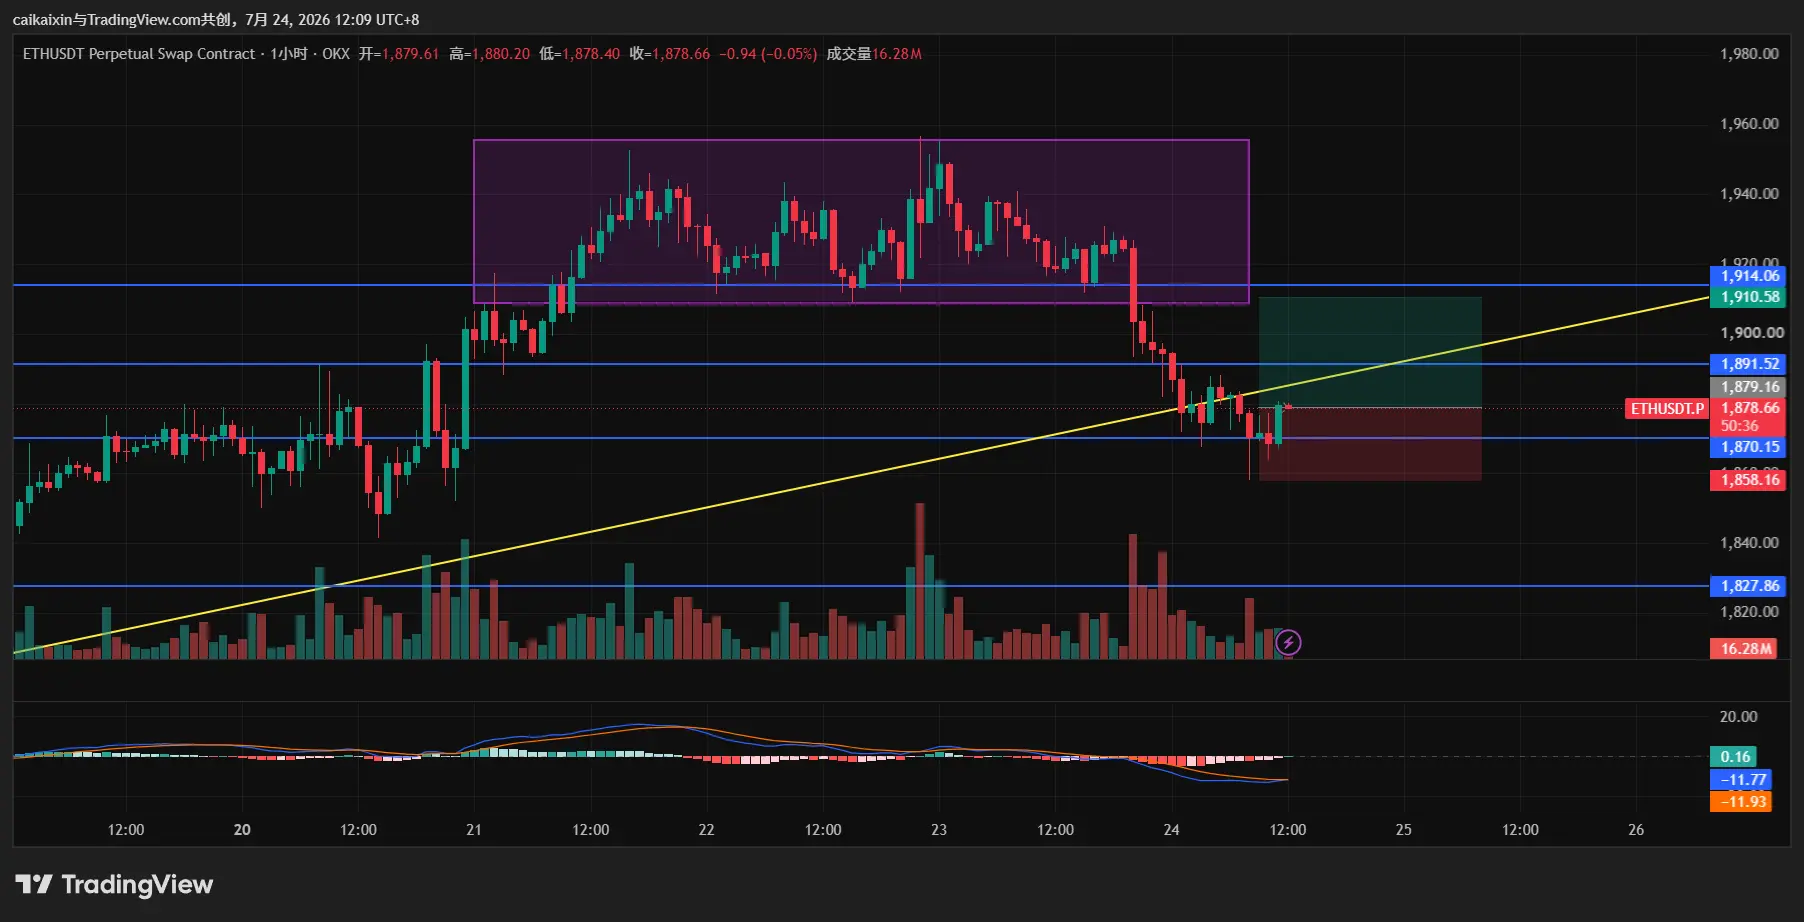Select the green profit zone of long position
The height and width of the screenshot is (922, 1804).
point(1370,352)
